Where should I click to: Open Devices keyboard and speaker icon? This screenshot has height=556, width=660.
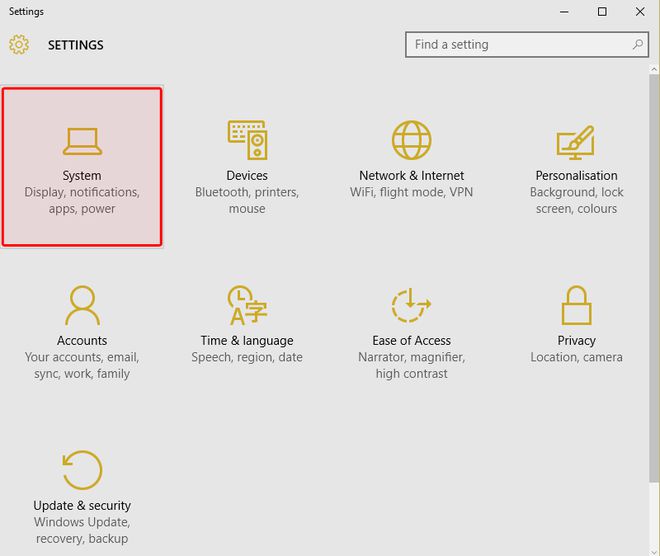pyautogui.click(x=248, y=140)
